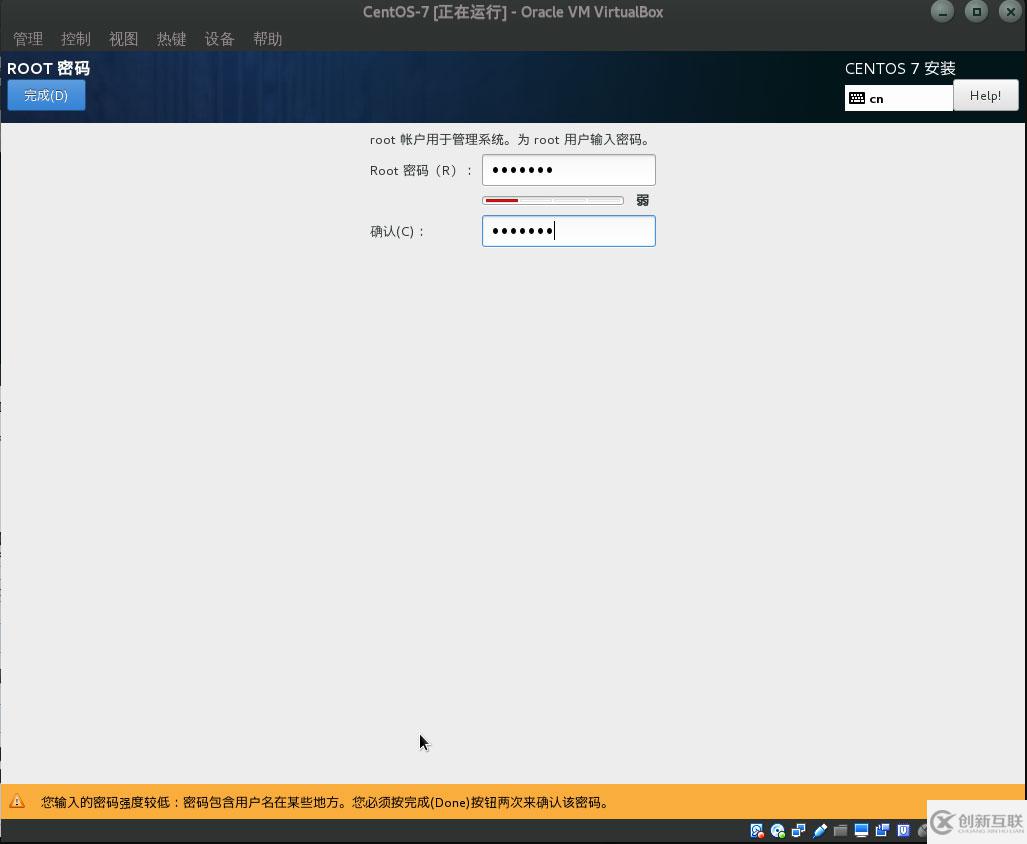Click the ROOT 密码 heading
Image resolution: width=1027 pixels, height=844 pixels.
(48, 68)
